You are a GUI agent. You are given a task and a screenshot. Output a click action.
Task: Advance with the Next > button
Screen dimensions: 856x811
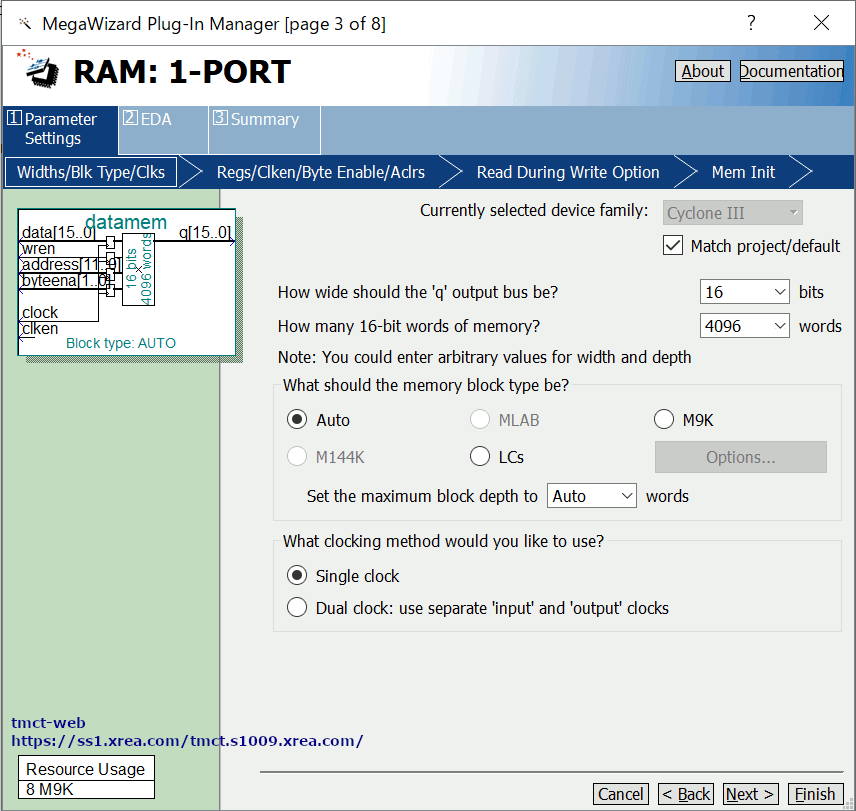tap(750, 794)
